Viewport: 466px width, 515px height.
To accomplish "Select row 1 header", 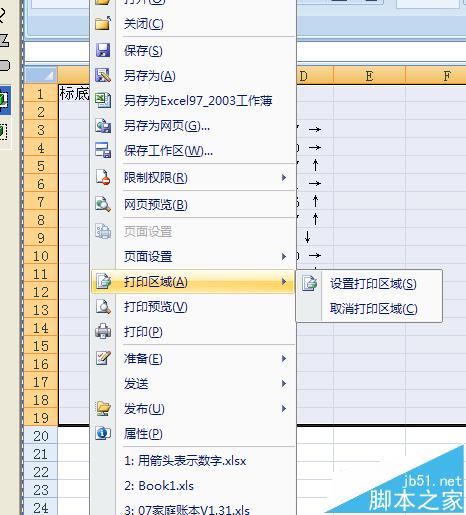I will click(41, 94).
